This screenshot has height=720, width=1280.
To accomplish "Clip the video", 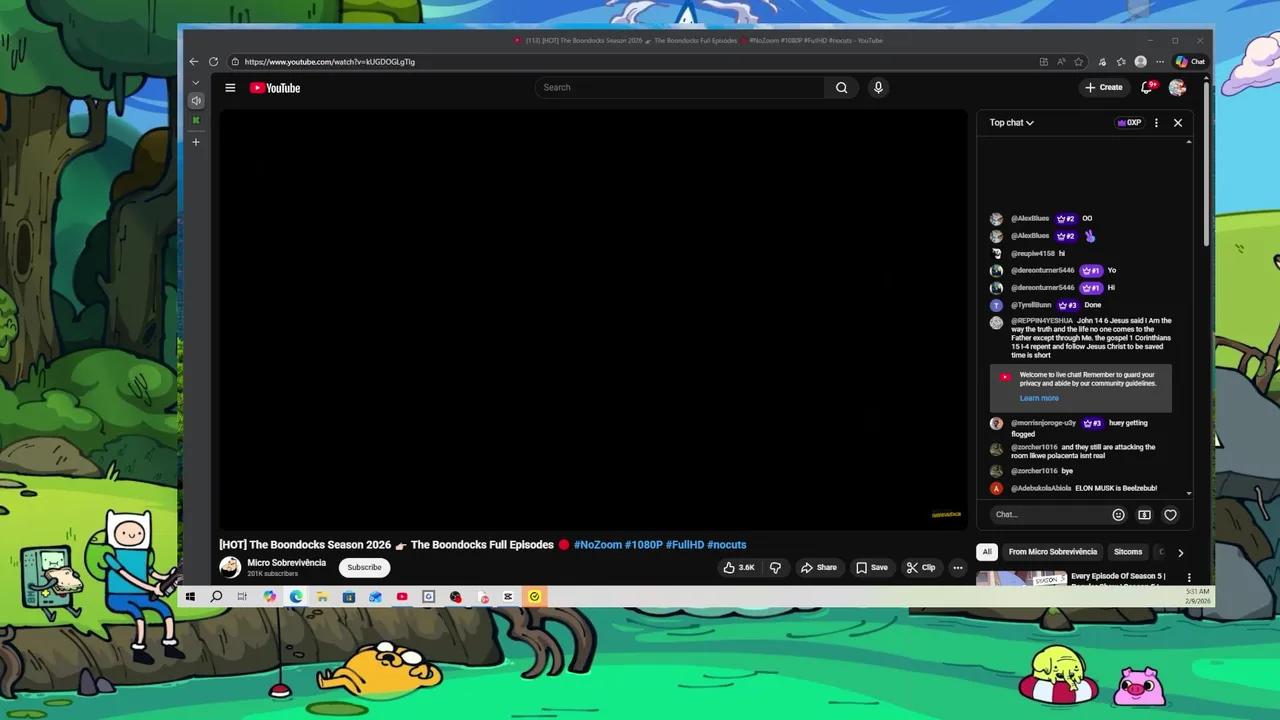I will pos(921,567).
